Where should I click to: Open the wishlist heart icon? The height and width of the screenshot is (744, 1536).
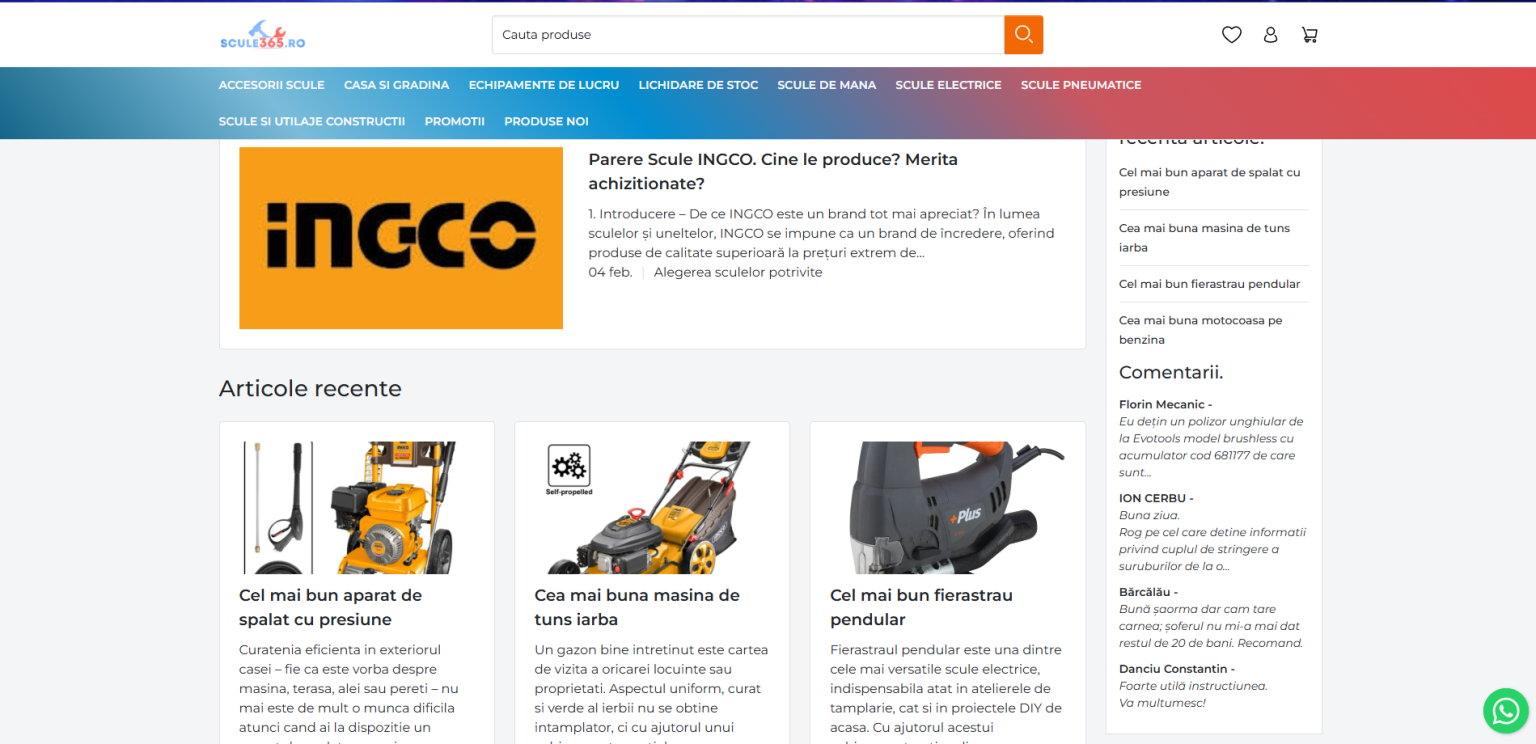coord(1231,35)
